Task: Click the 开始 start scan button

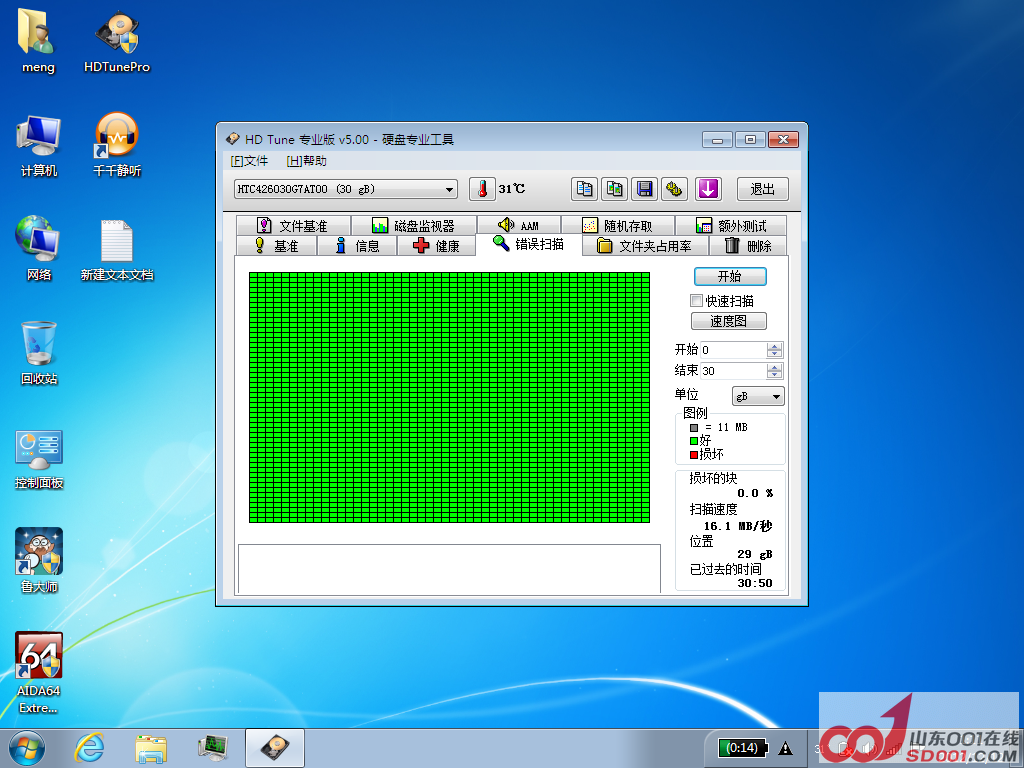Action: coord(729,276)
